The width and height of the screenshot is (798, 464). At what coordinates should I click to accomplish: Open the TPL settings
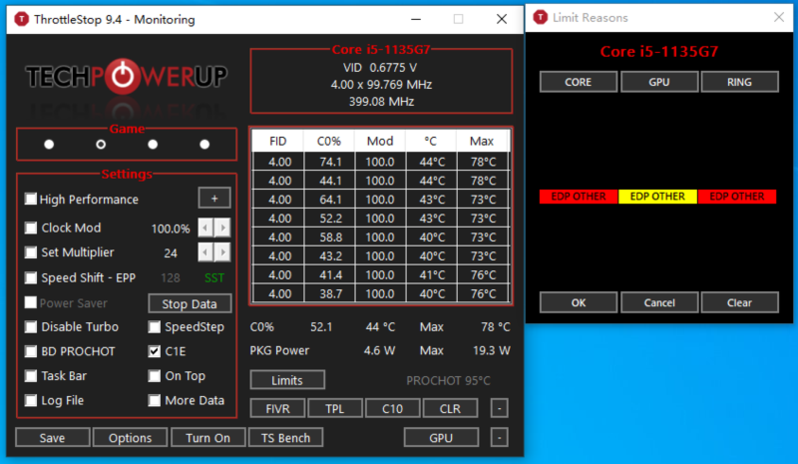[335, 409]
